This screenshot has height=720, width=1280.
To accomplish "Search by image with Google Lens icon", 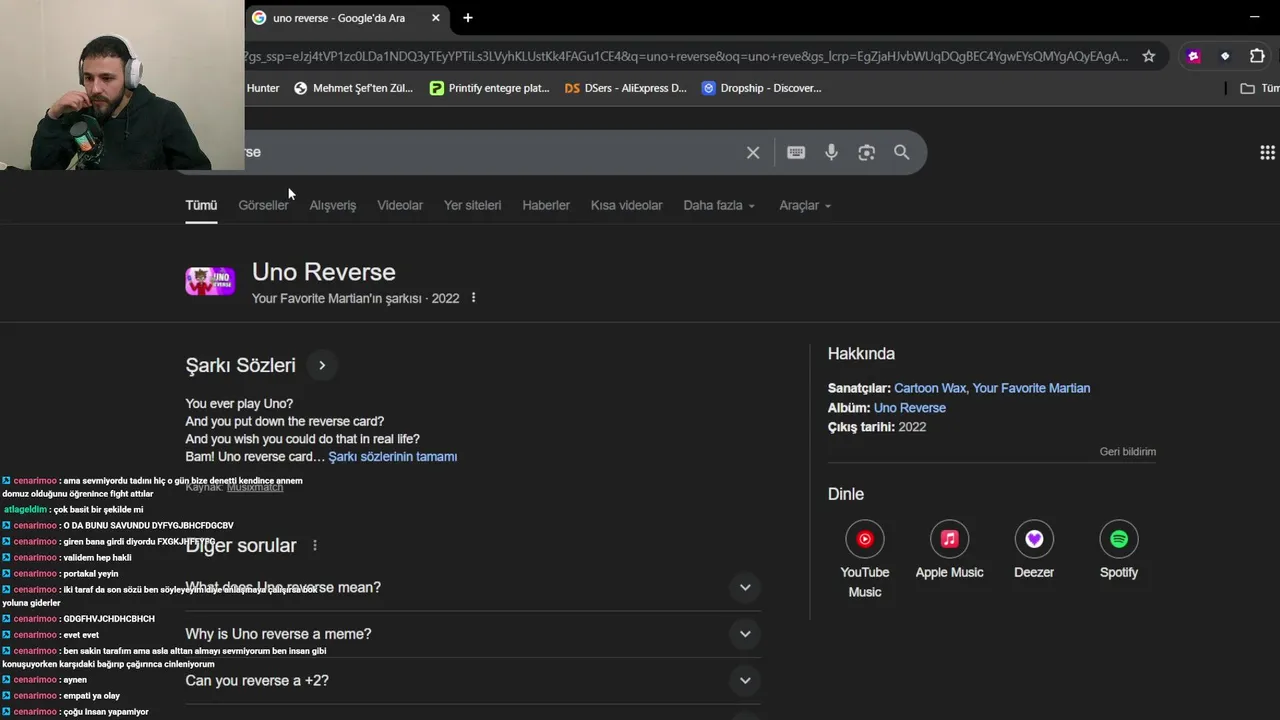I will [866, 152].
